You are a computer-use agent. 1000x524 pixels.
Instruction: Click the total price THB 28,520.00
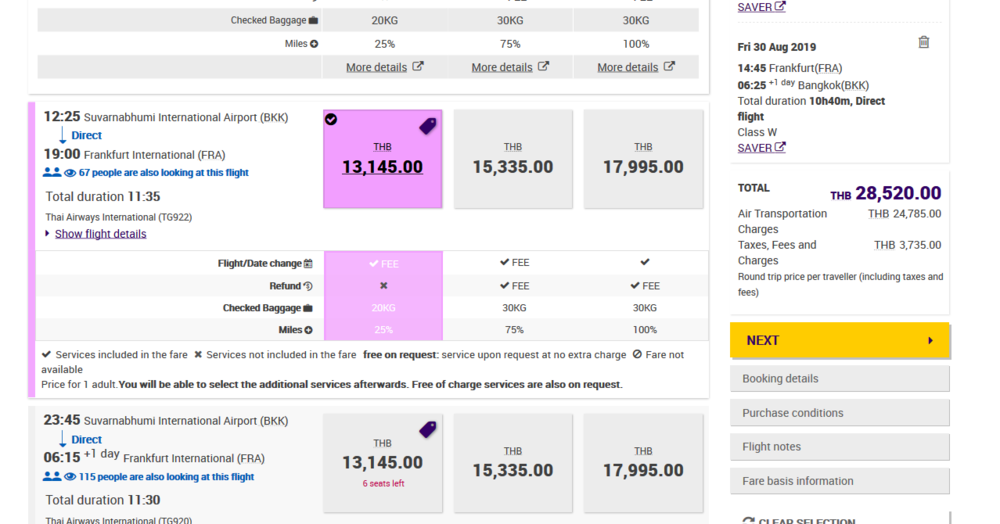click(x=885, y=193)
